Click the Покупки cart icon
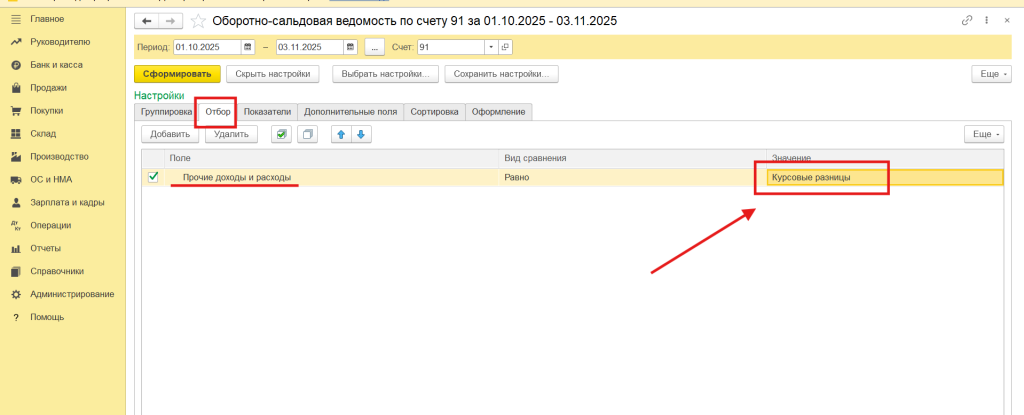The image size is (1024, 415). coord(16,111)
